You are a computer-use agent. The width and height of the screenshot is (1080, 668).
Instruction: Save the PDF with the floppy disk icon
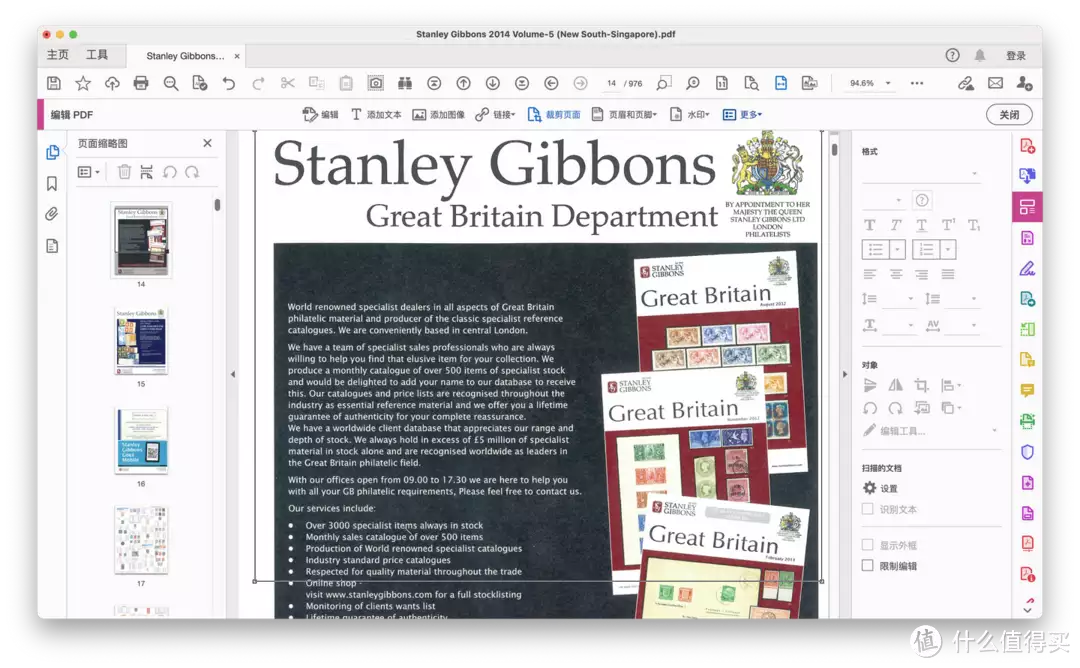(x=54, y=83)
